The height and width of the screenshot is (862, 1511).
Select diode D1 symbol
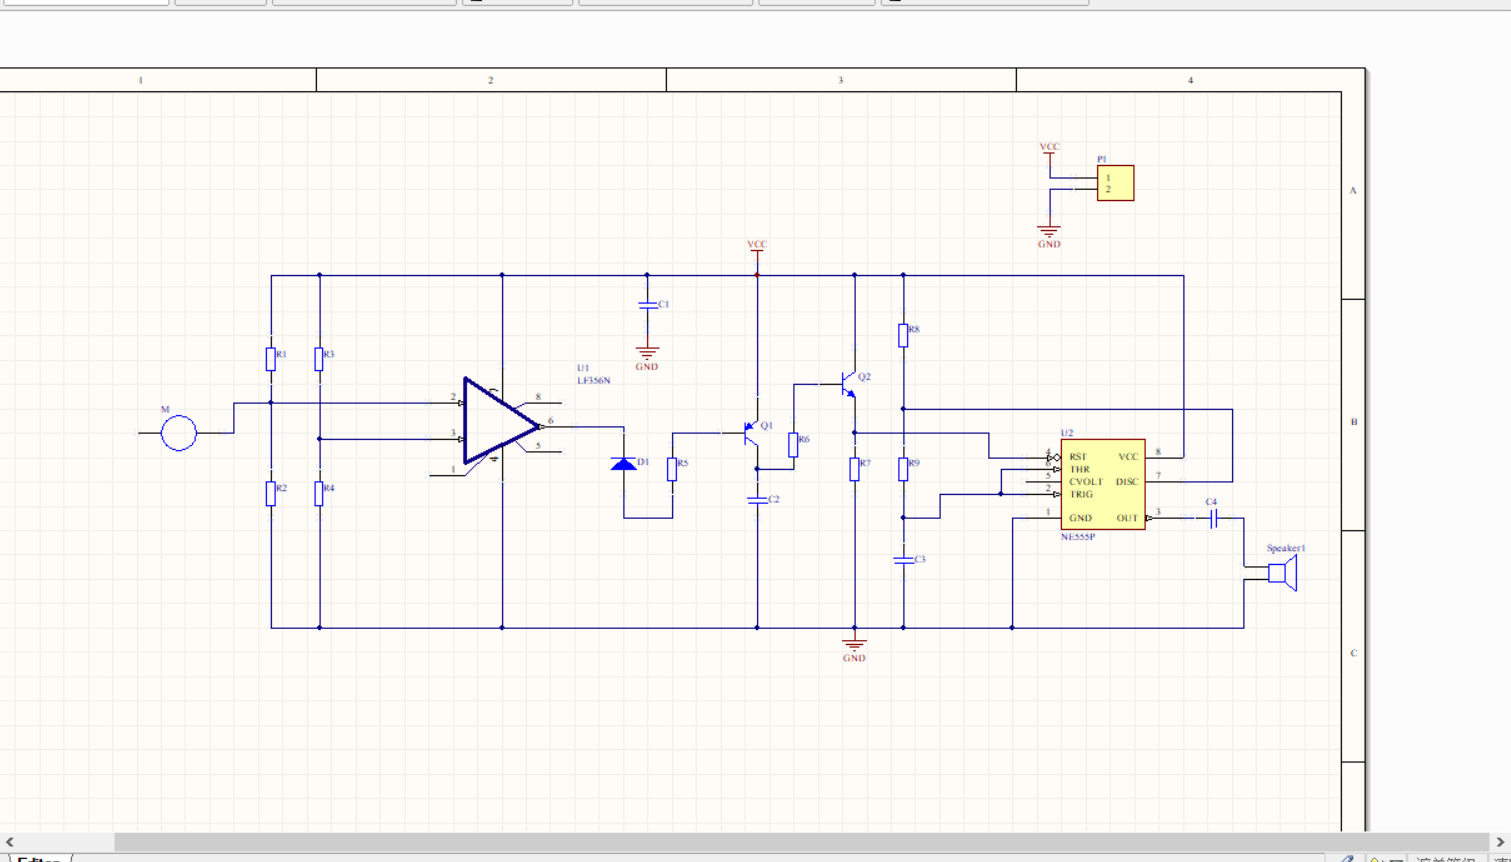tap(624, 463)
